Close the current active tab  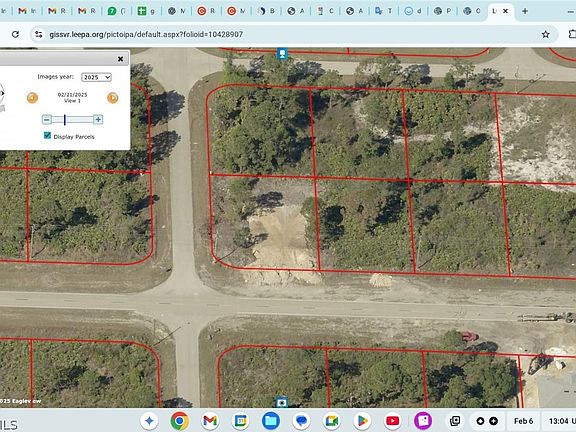[x=505, y=11]
